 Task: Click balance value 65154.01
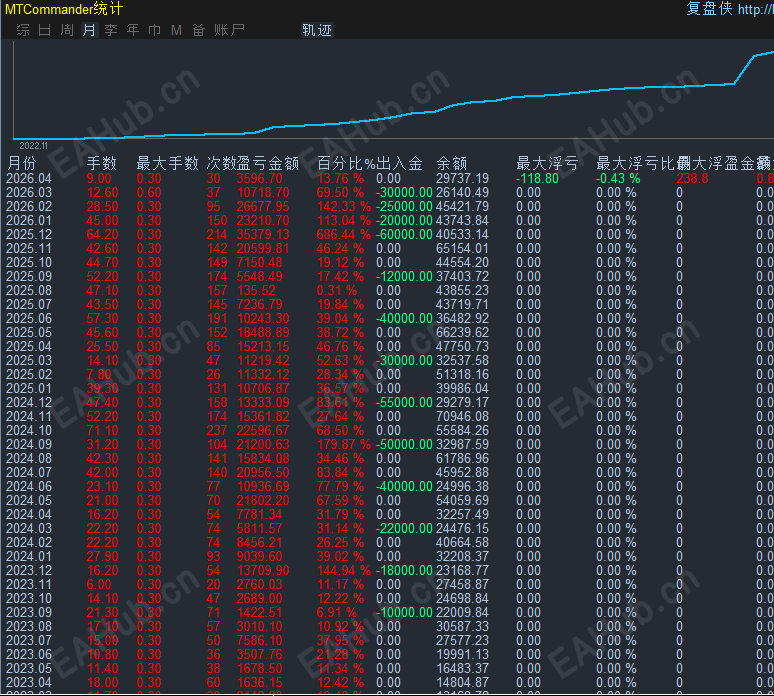click(462, 248)
